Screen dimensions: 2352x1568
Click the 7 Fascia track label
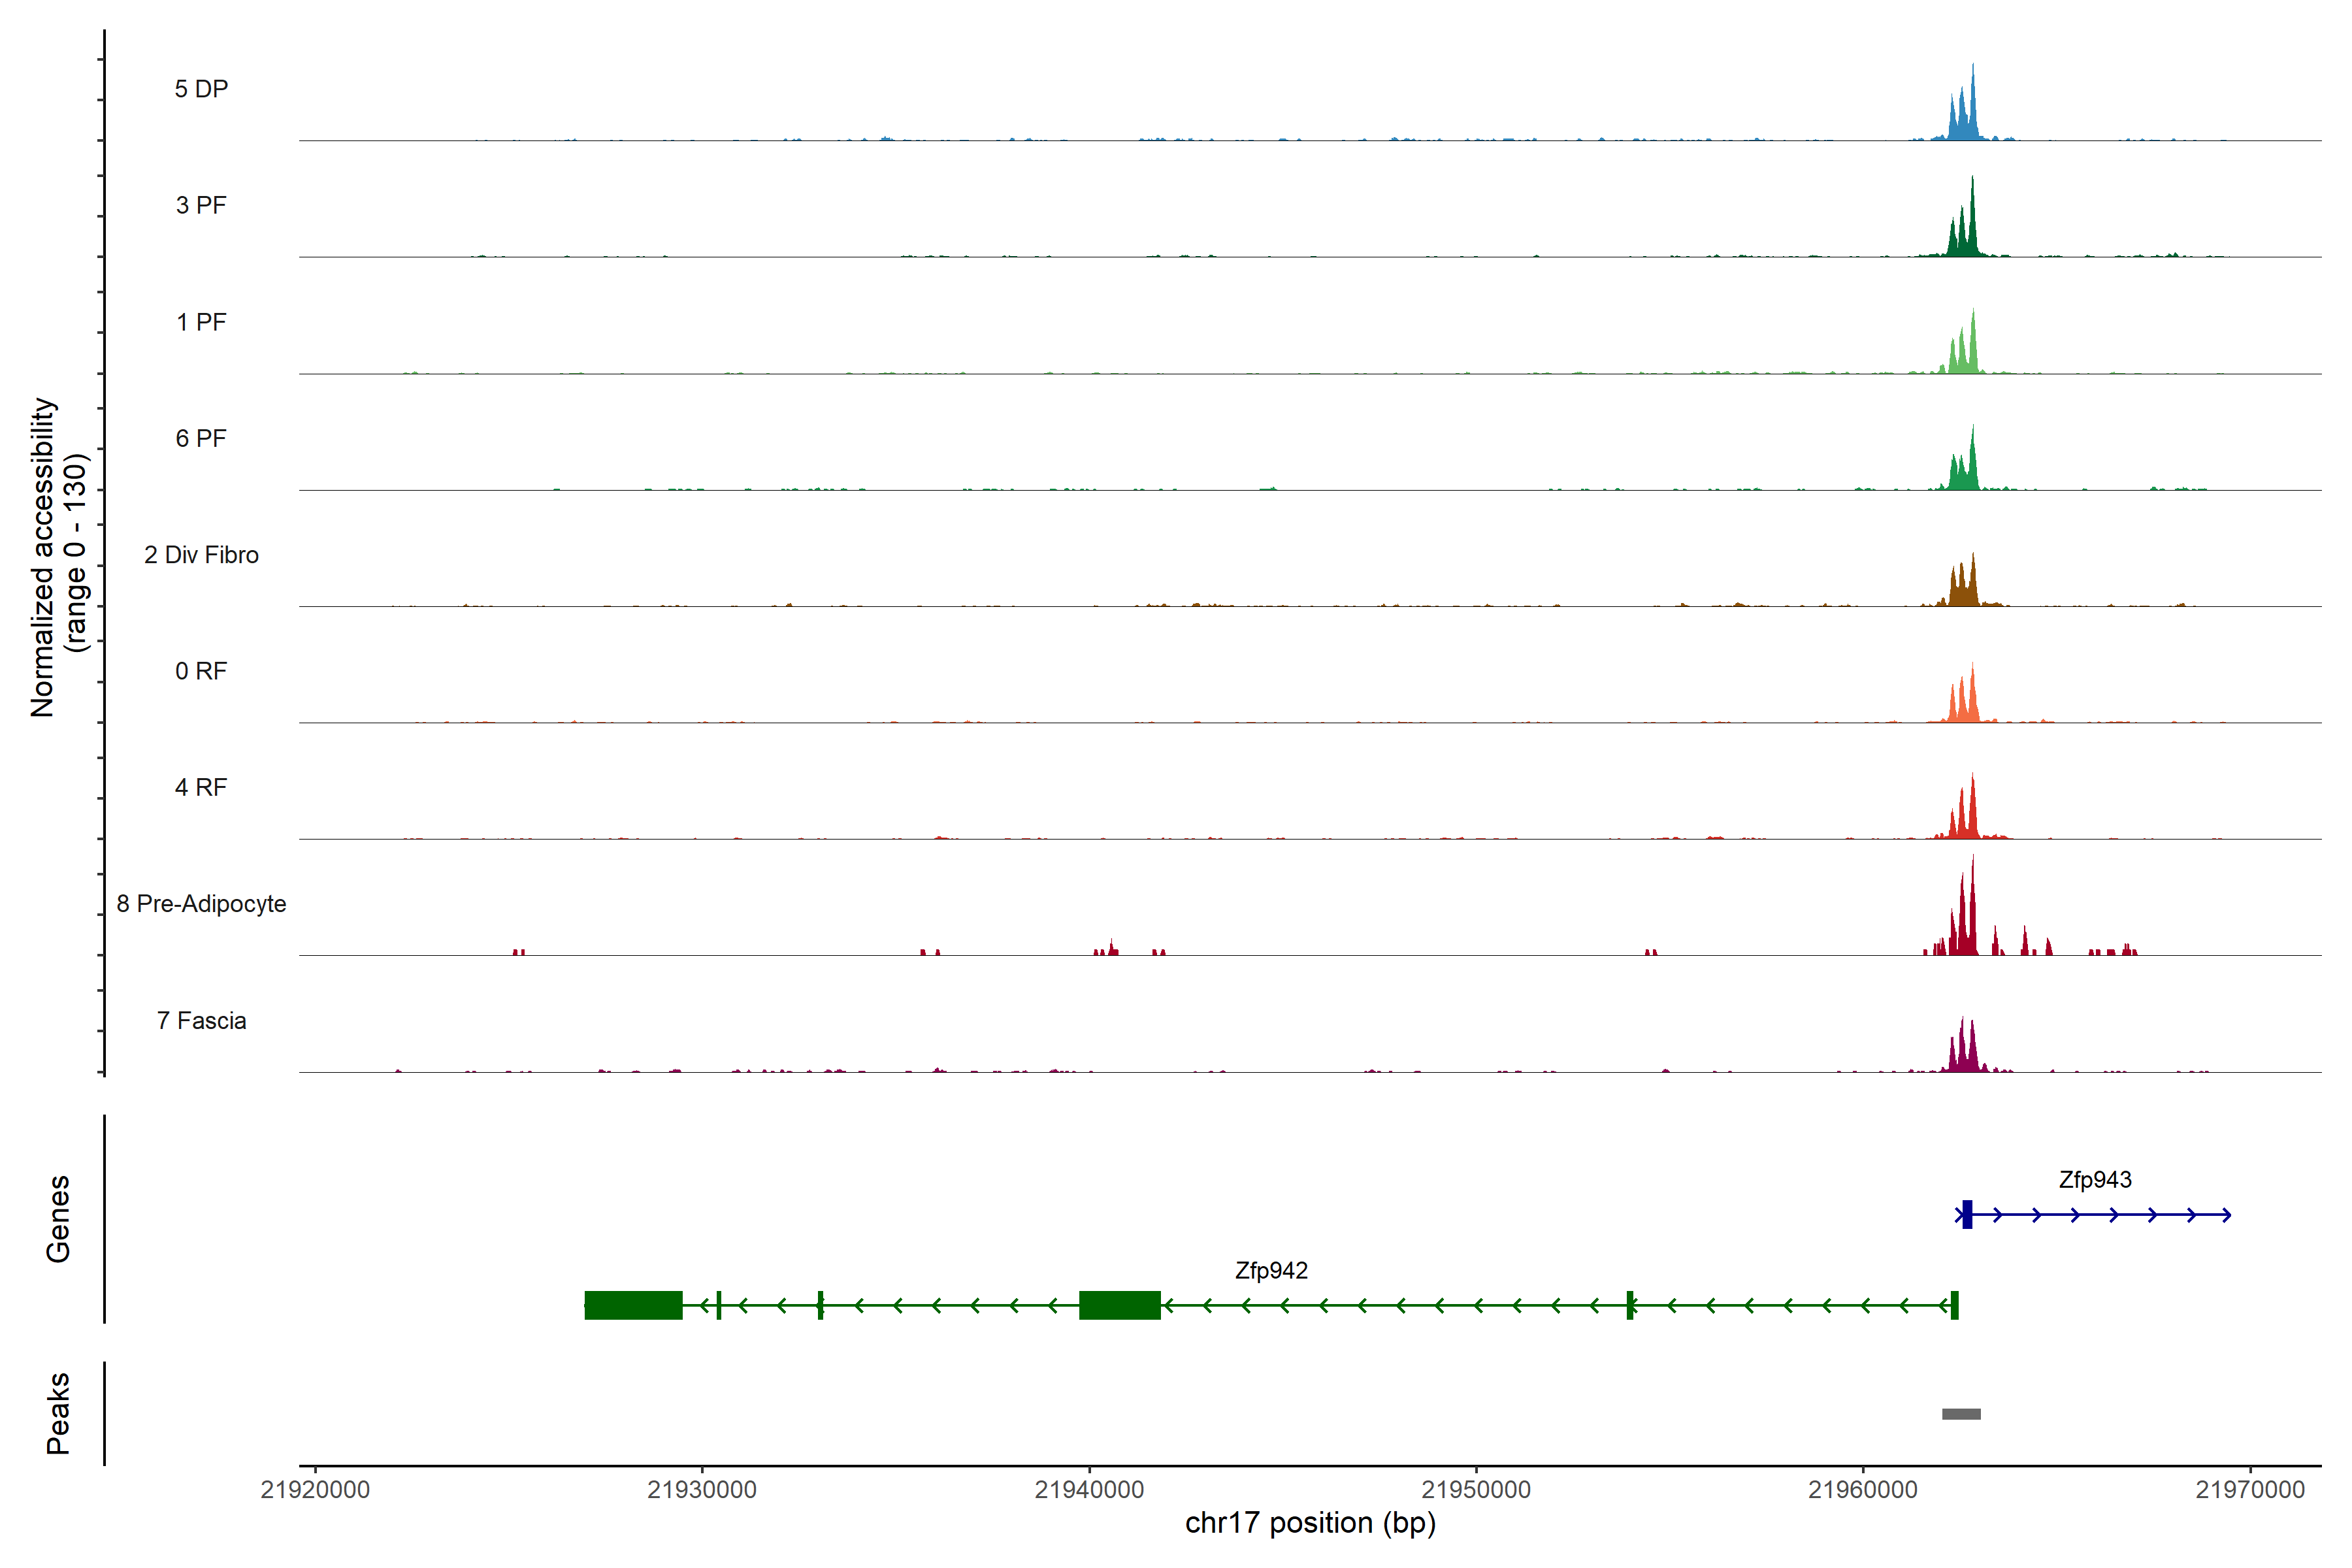tap(201, 1020)
